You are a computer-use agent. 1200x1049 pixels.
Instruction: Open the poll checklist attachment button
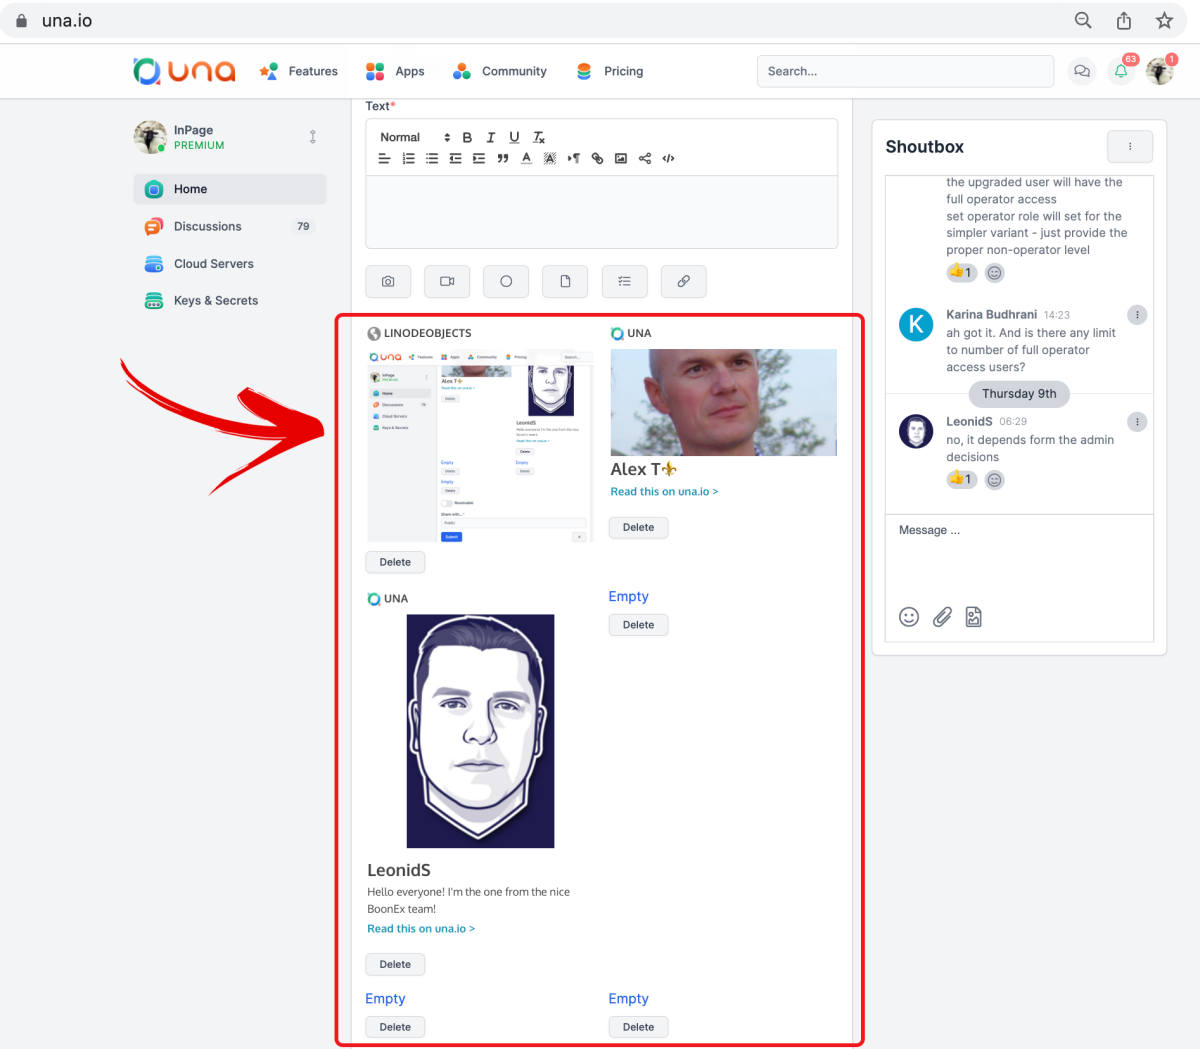pos(624,282)
